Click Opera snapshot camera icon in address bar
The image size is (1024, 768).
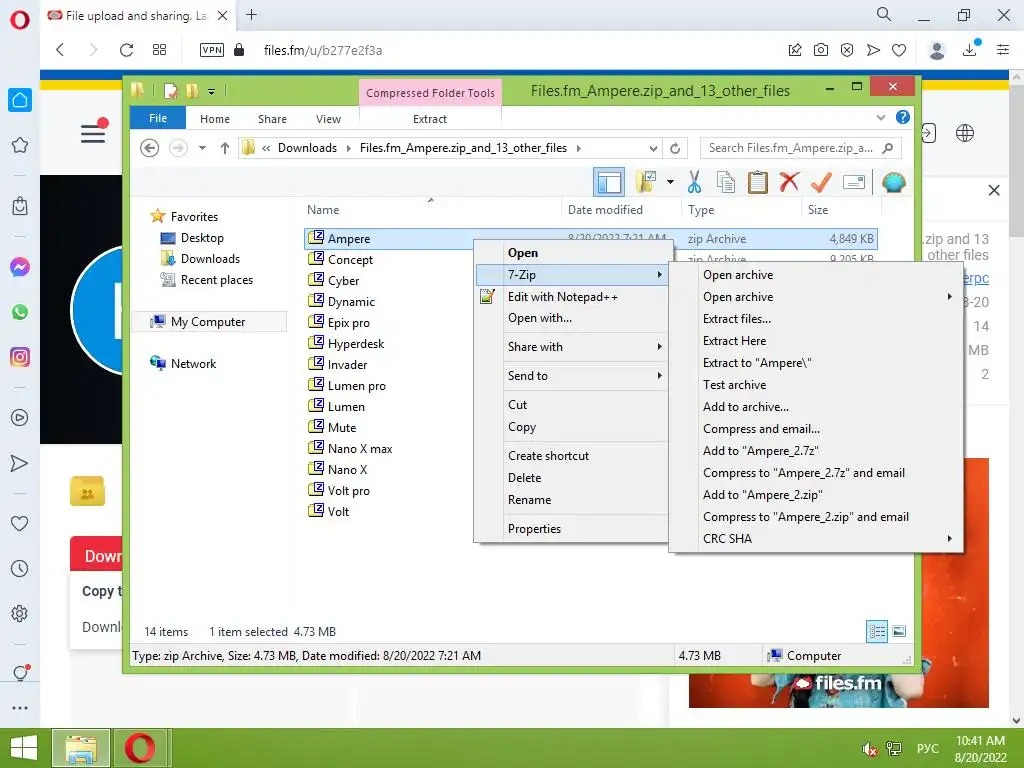pyautogui.click(x=821, y=50)
